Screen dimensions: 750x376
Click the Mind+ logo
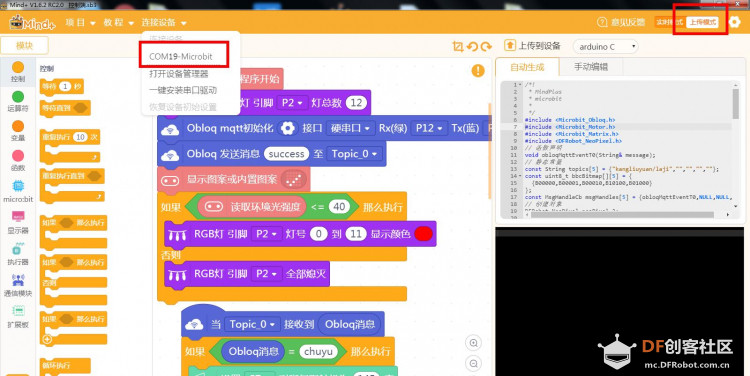(x=32, y=22)
